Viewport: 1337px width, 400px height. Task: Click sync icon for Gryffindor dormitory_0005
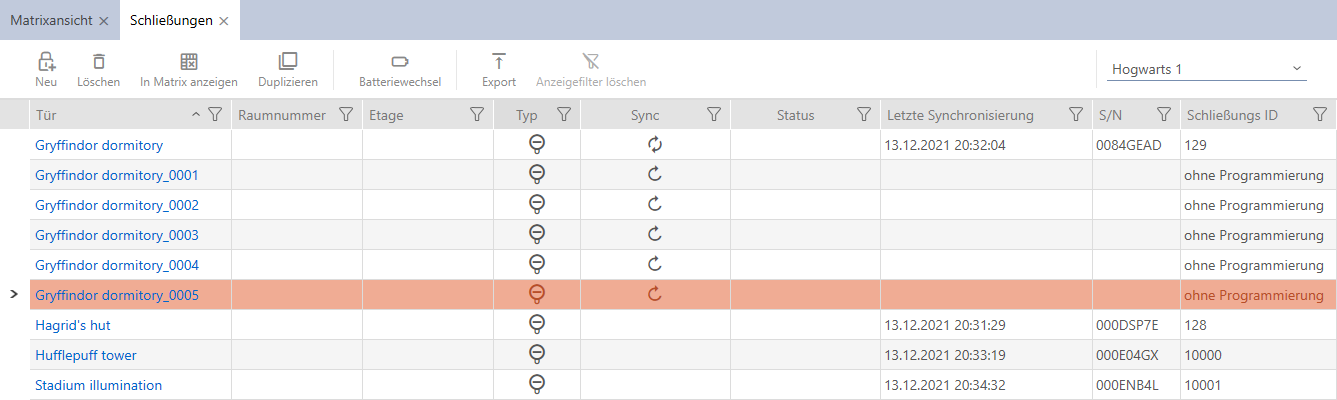pos(655,295)
